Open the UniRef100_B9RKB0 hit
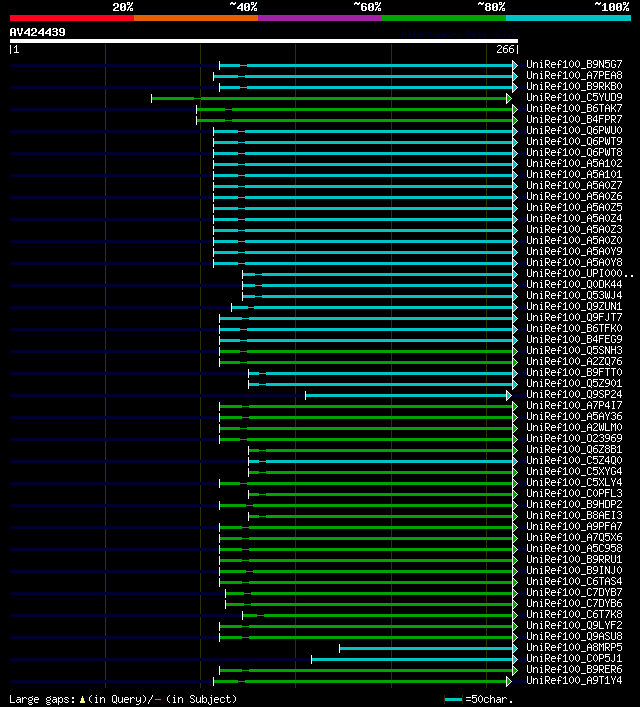The height and width of the screenshot is (707, 640). pos(574,86)
